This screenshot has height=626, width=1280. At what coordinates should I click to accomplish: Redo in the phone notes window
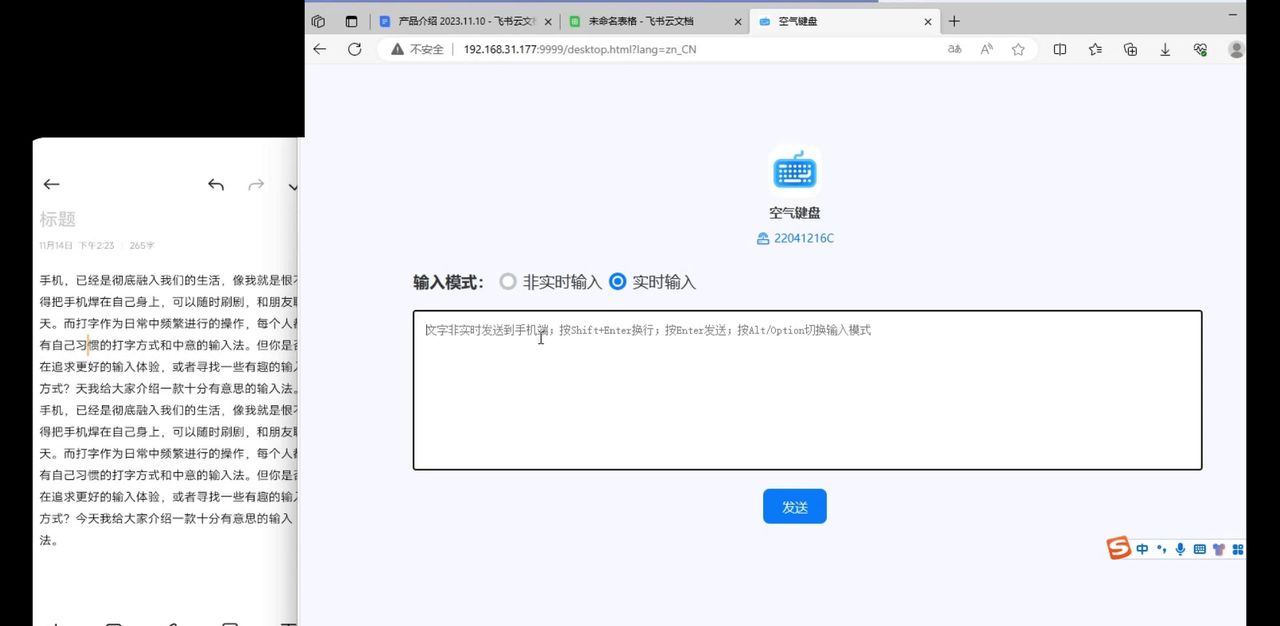[256, 184]
